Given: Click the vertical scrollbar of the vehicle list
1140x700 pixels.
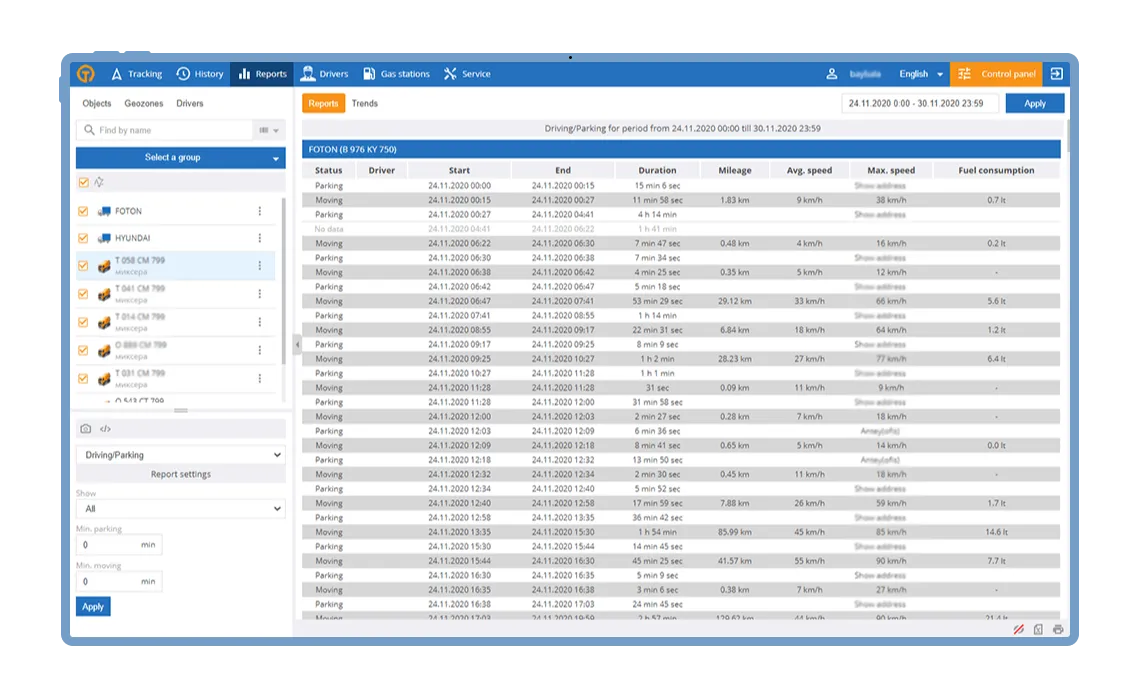Looking at the screenshot, I should pos(283,300).
